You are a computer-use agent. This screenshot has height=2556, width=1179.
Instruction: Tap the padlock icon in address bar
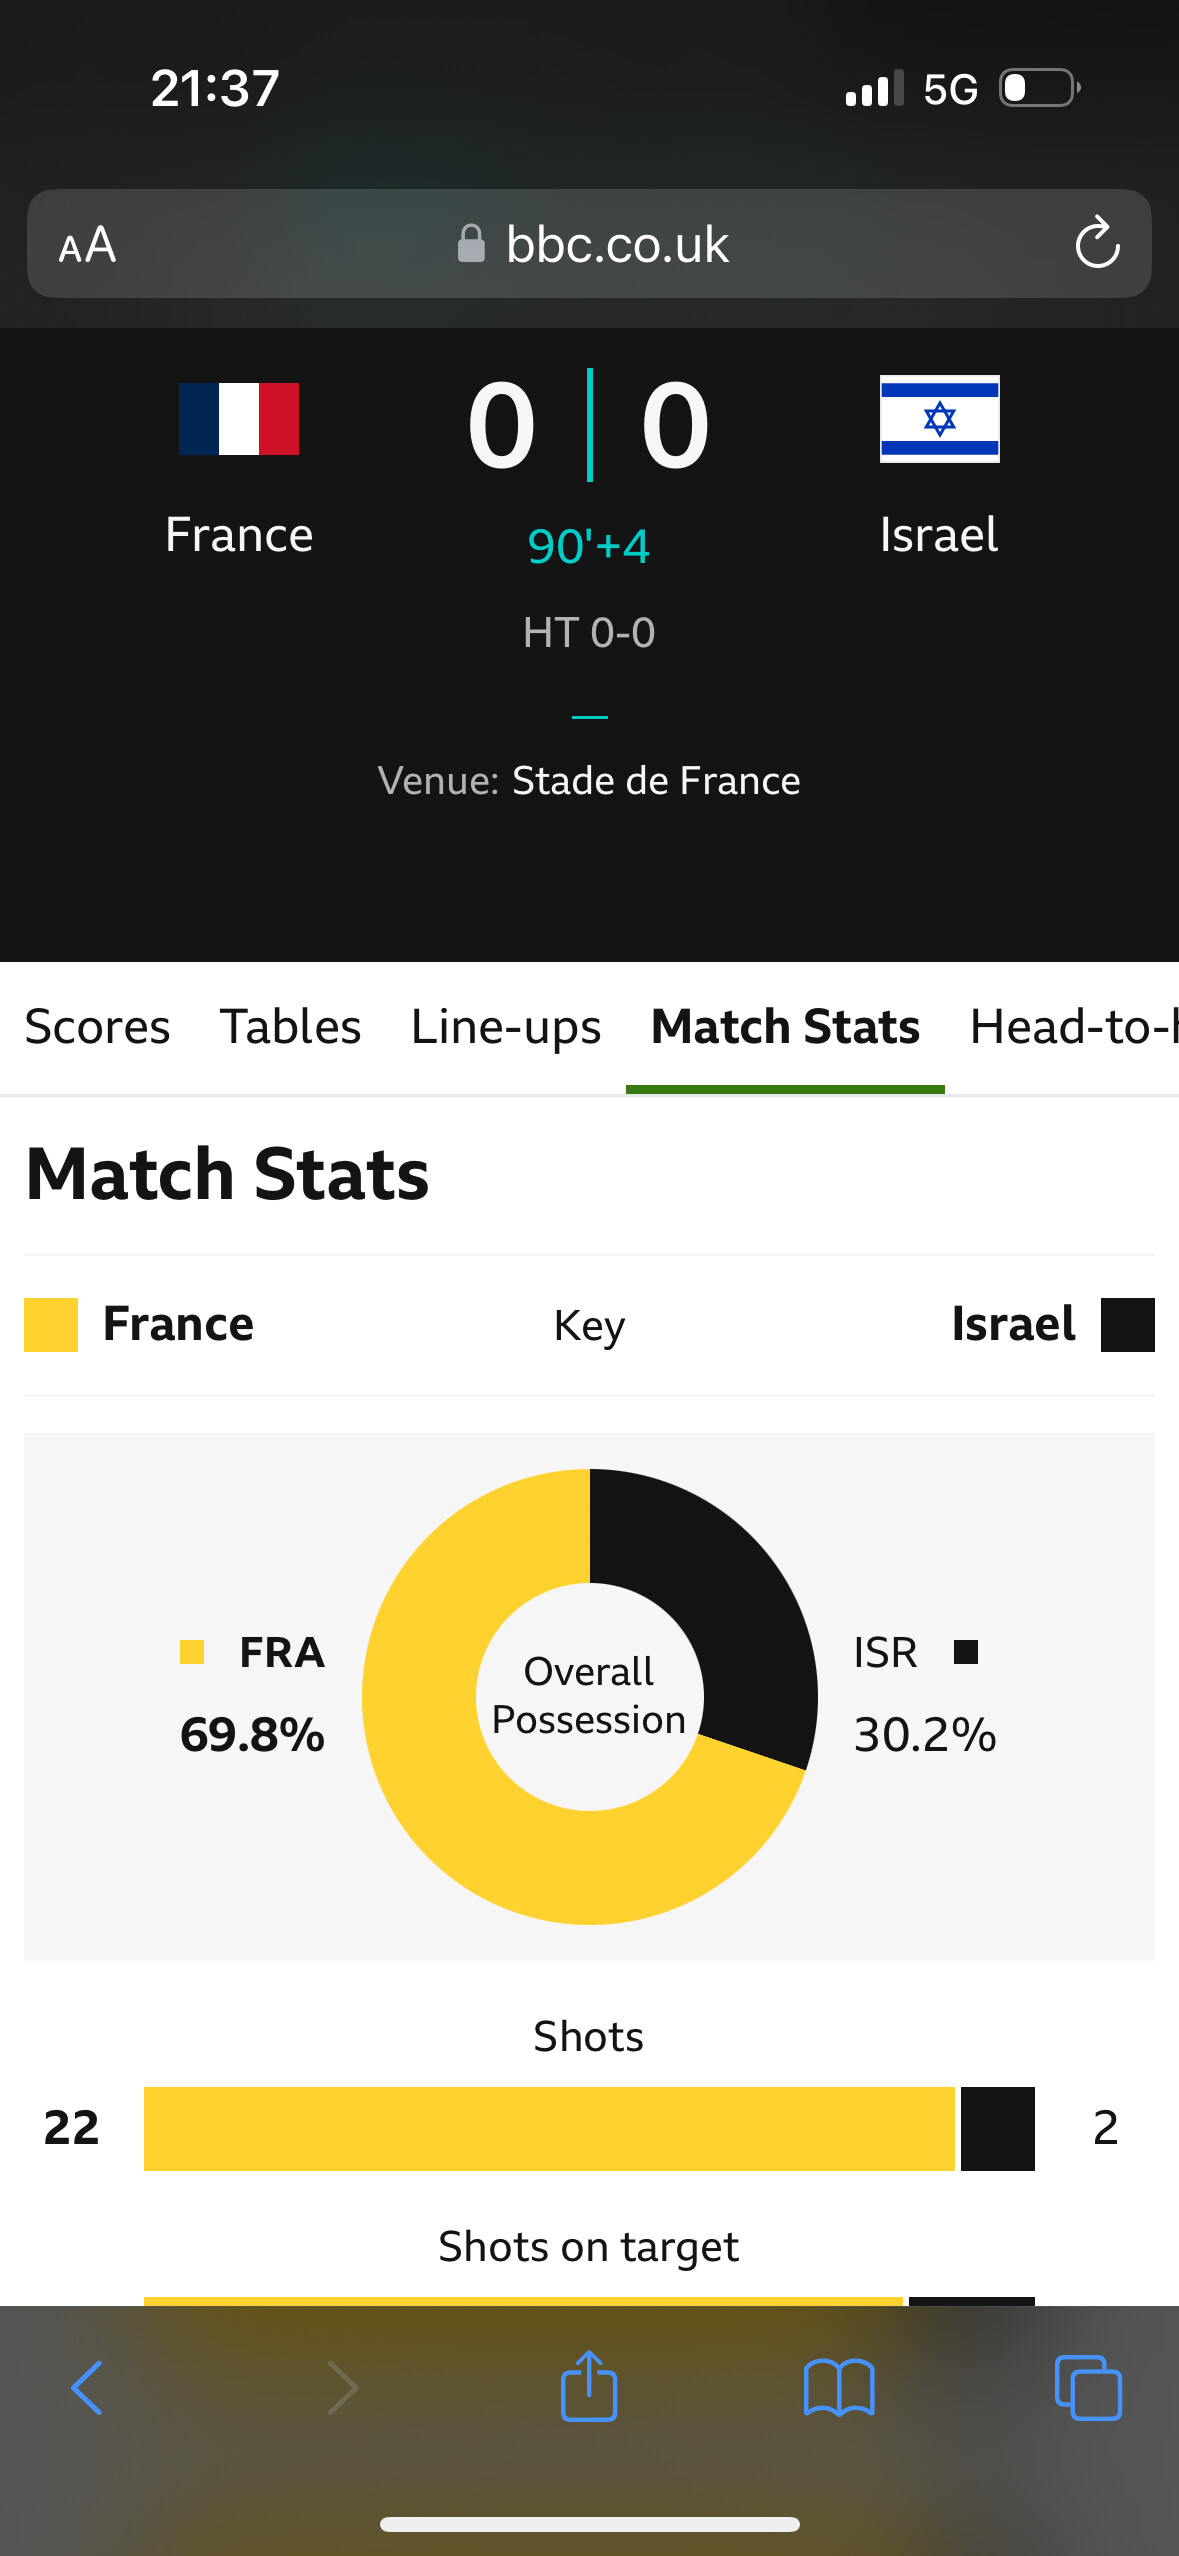pyautogui.click(x=471, y=243)
